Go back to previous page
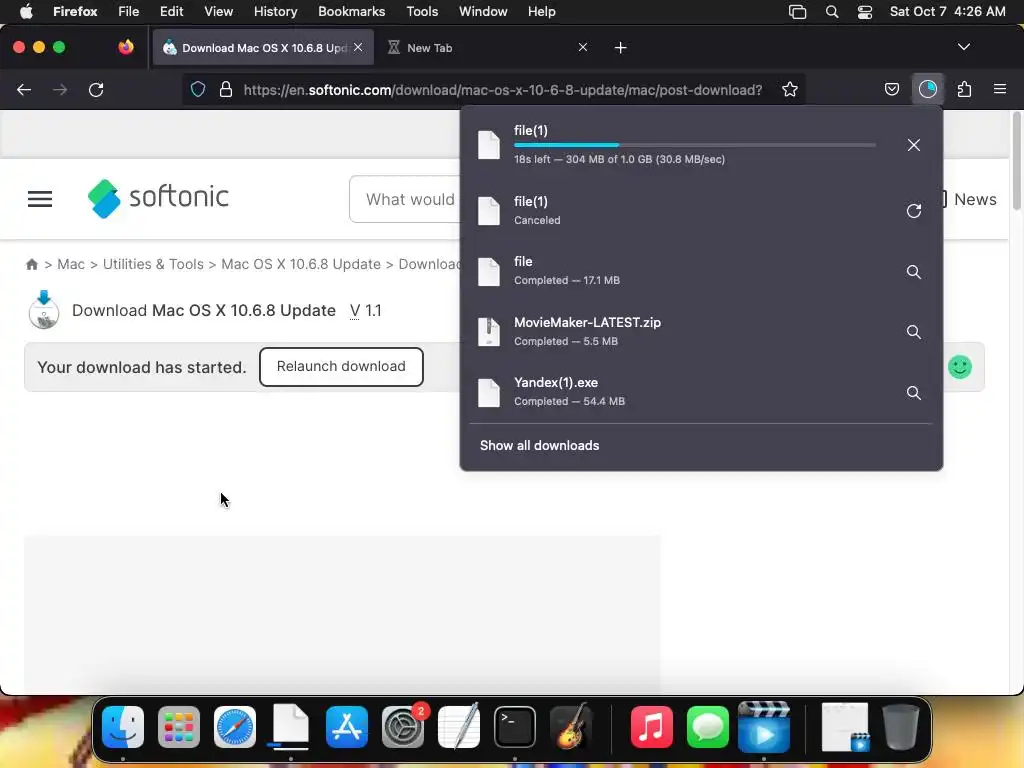 click(24, 89)
